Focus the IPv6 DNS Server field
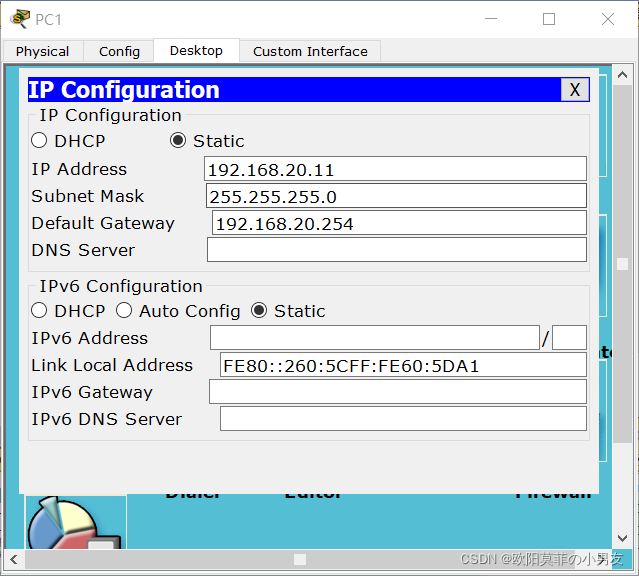The image size is (639, 576). [x=403, y=419]
